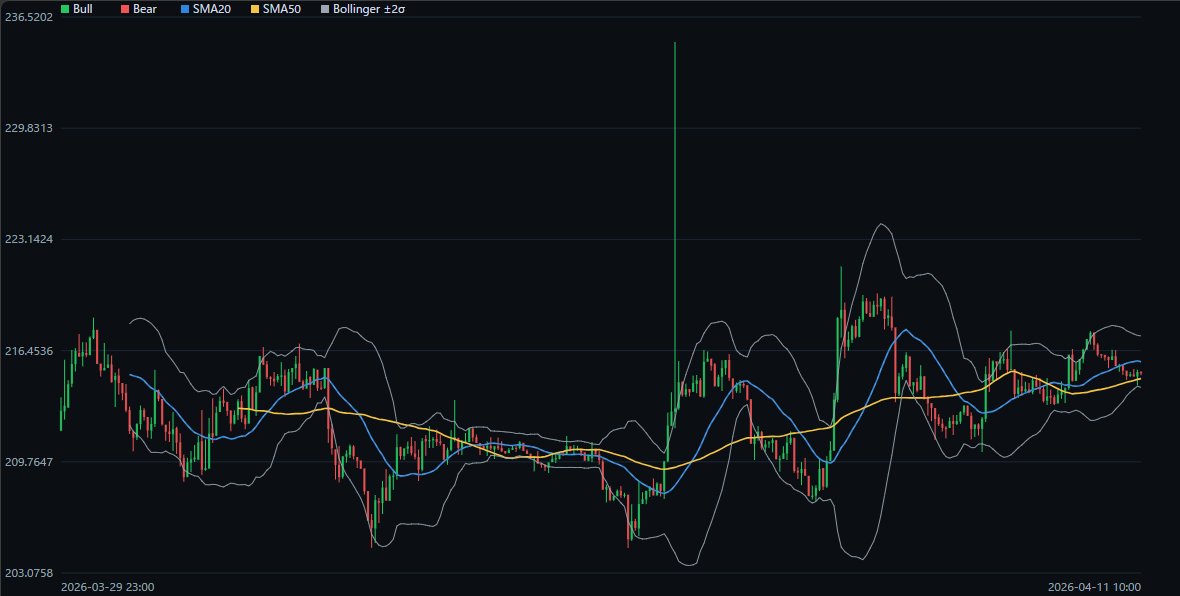Viewport: 1180px width, 596px height.
Task: Toggle the Bear series legend label
Action: point(144,8)
